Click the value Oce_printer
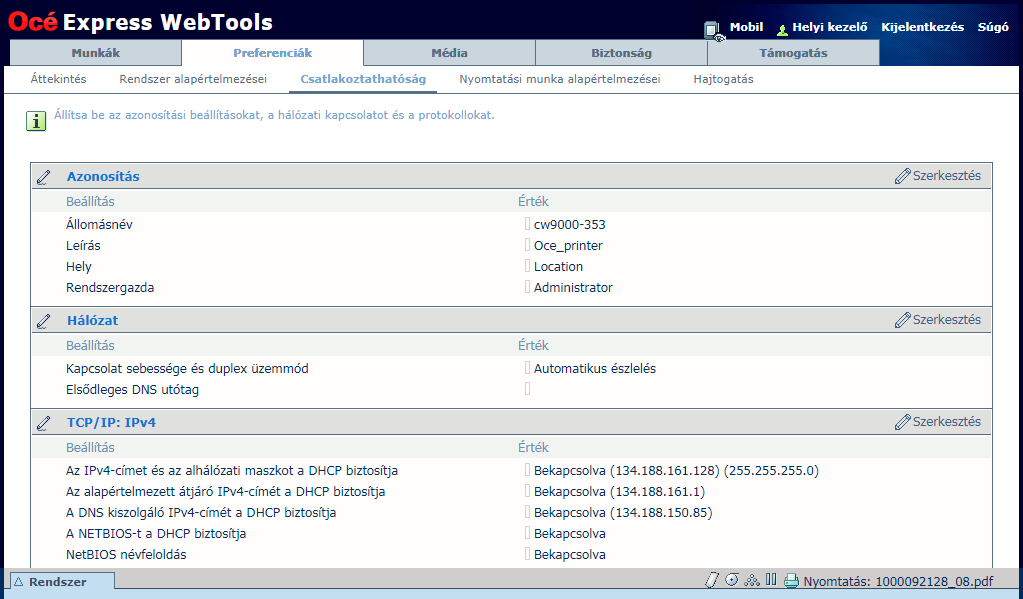 [568, 246]
